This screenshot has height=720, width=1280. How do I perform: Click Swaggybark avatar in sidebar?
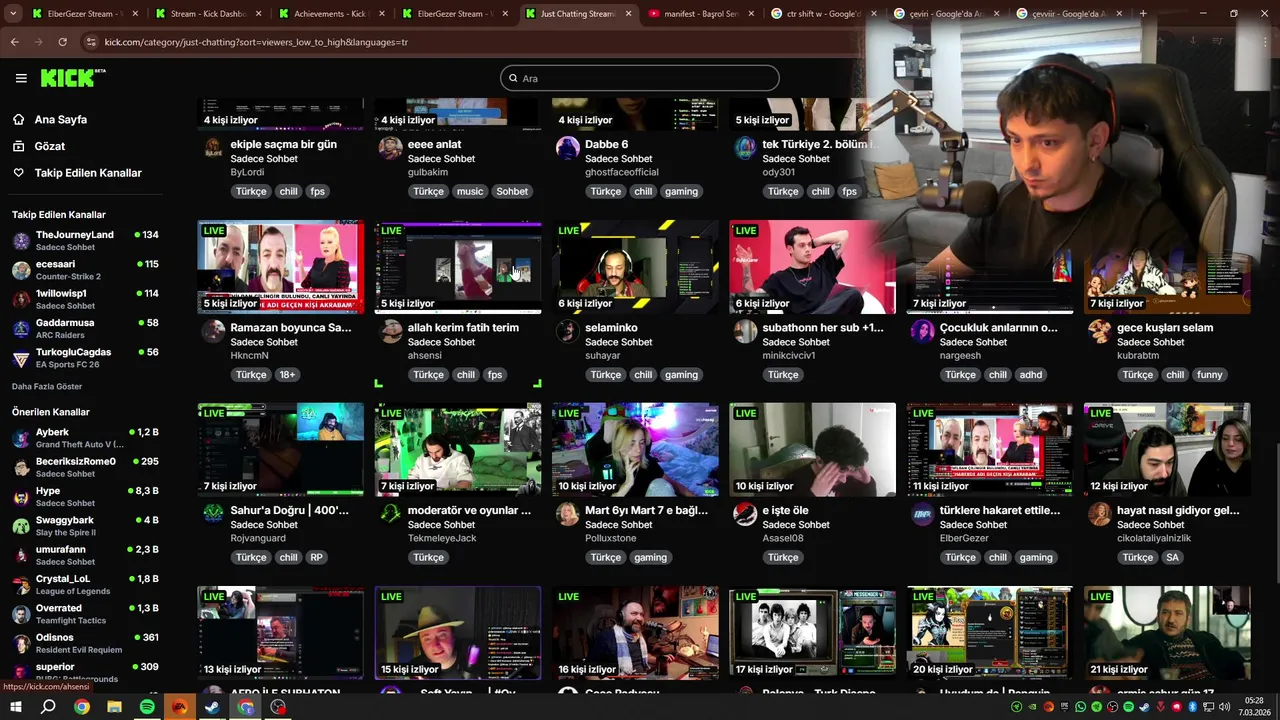(x=21, y=526)
